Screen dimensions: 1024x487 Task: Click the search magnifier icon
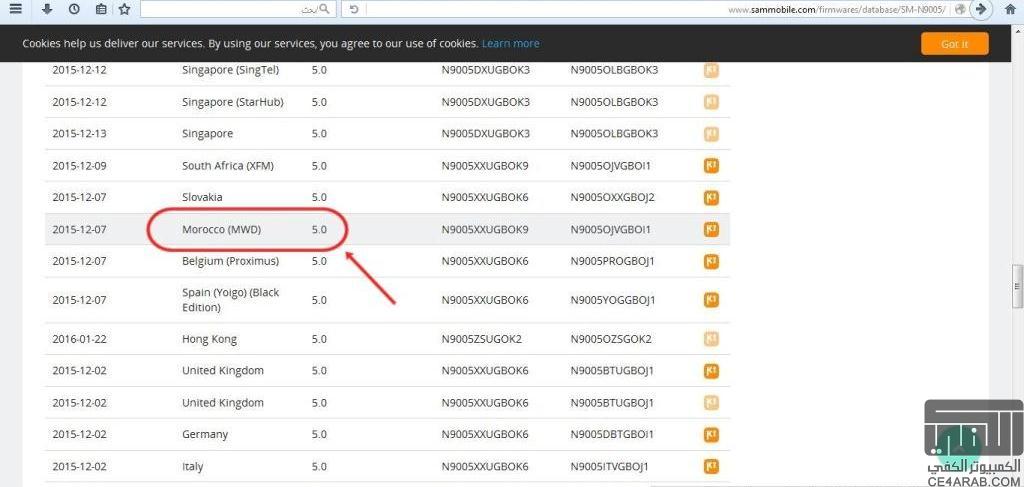(325, 9)
